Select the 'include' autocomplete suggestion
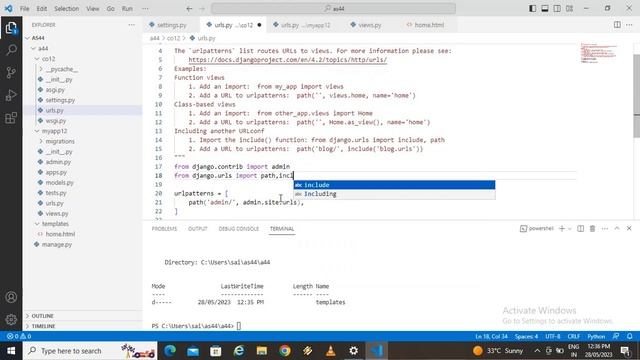The width and height of the screenshot is (640, 360). [394, 185]
